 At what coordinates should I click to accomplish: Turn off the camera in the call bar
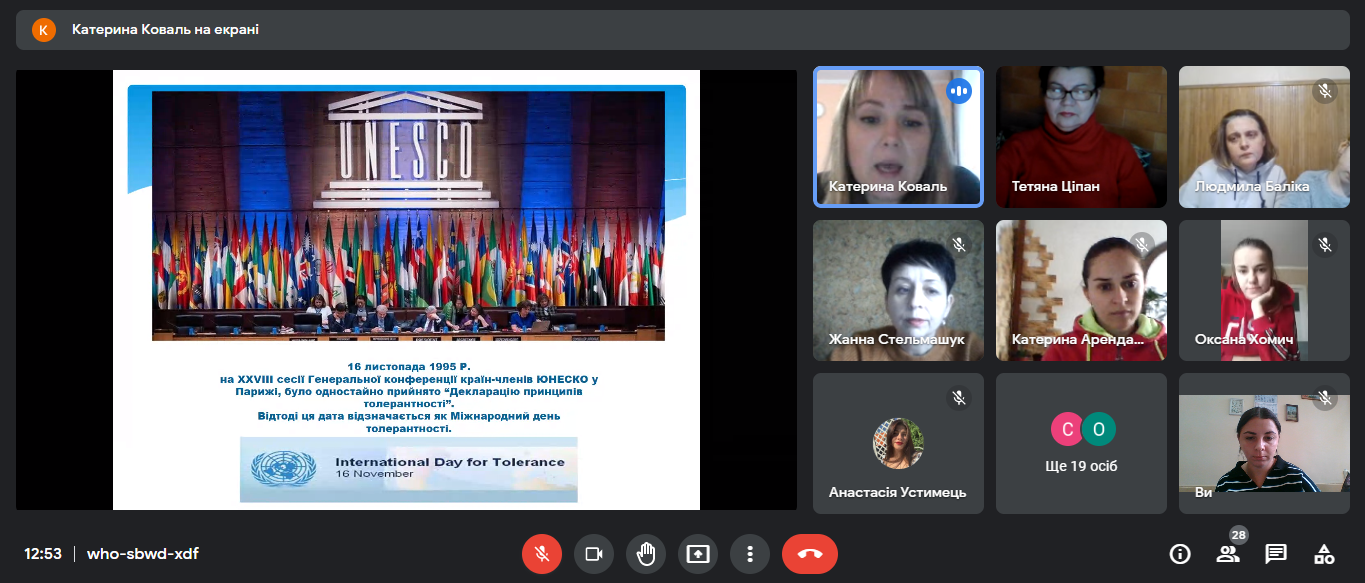point(594,553)
